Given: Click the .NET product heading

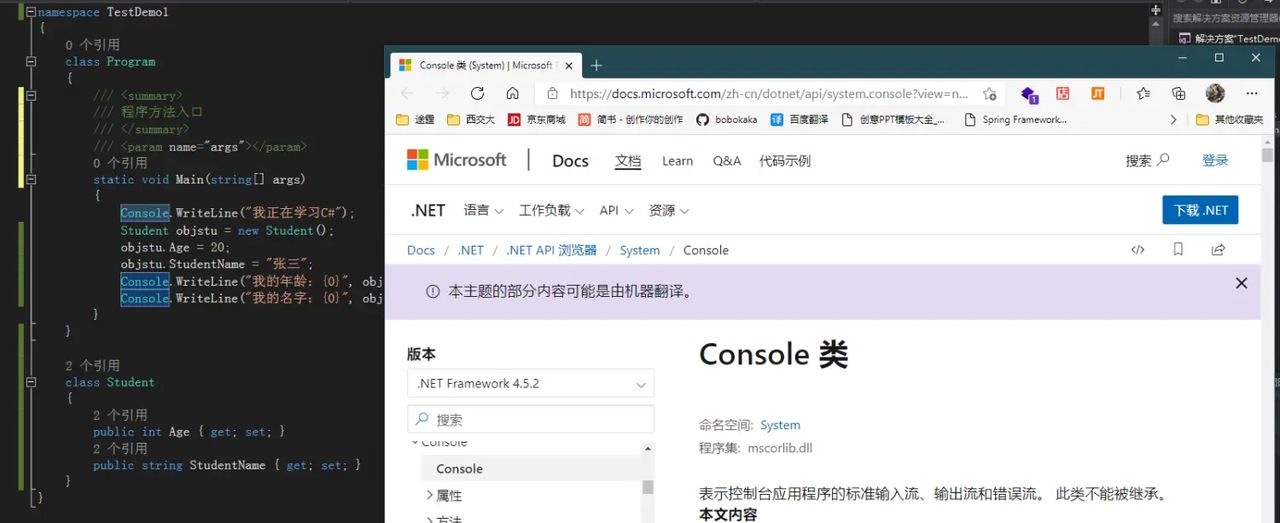Looking at the screenshot, I should (x=427, y=210).
